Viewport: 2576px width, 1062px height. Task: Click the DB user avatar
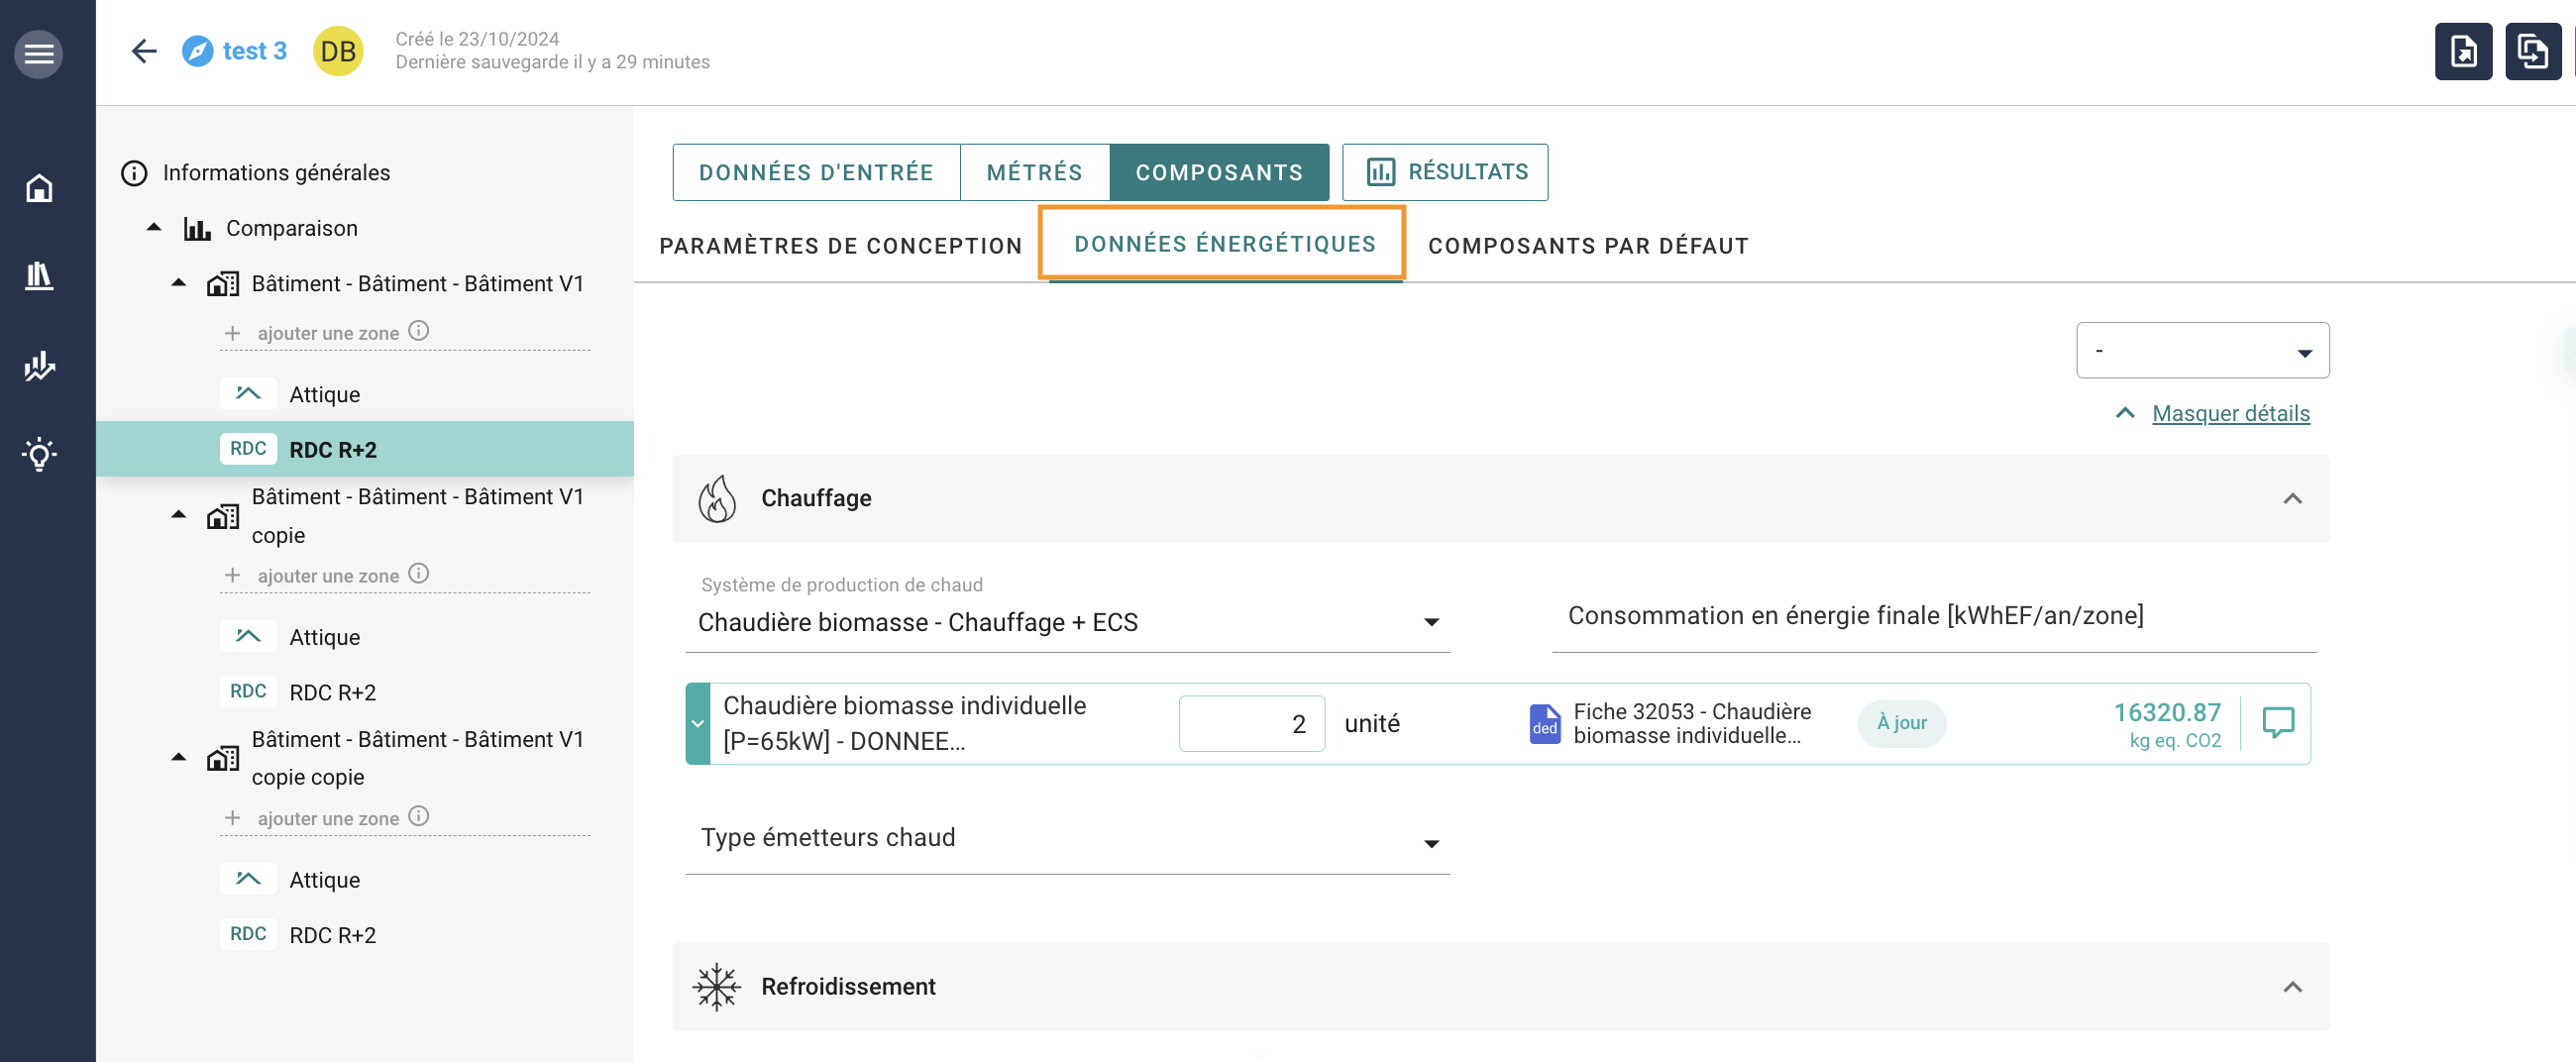338,51
